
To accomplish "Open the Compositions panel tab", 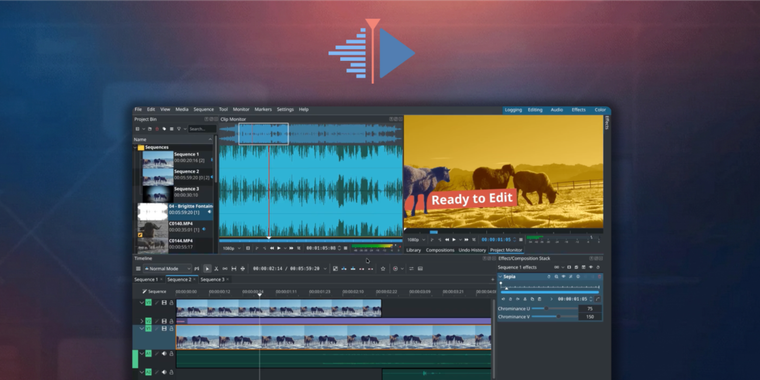I will point(440,250).
